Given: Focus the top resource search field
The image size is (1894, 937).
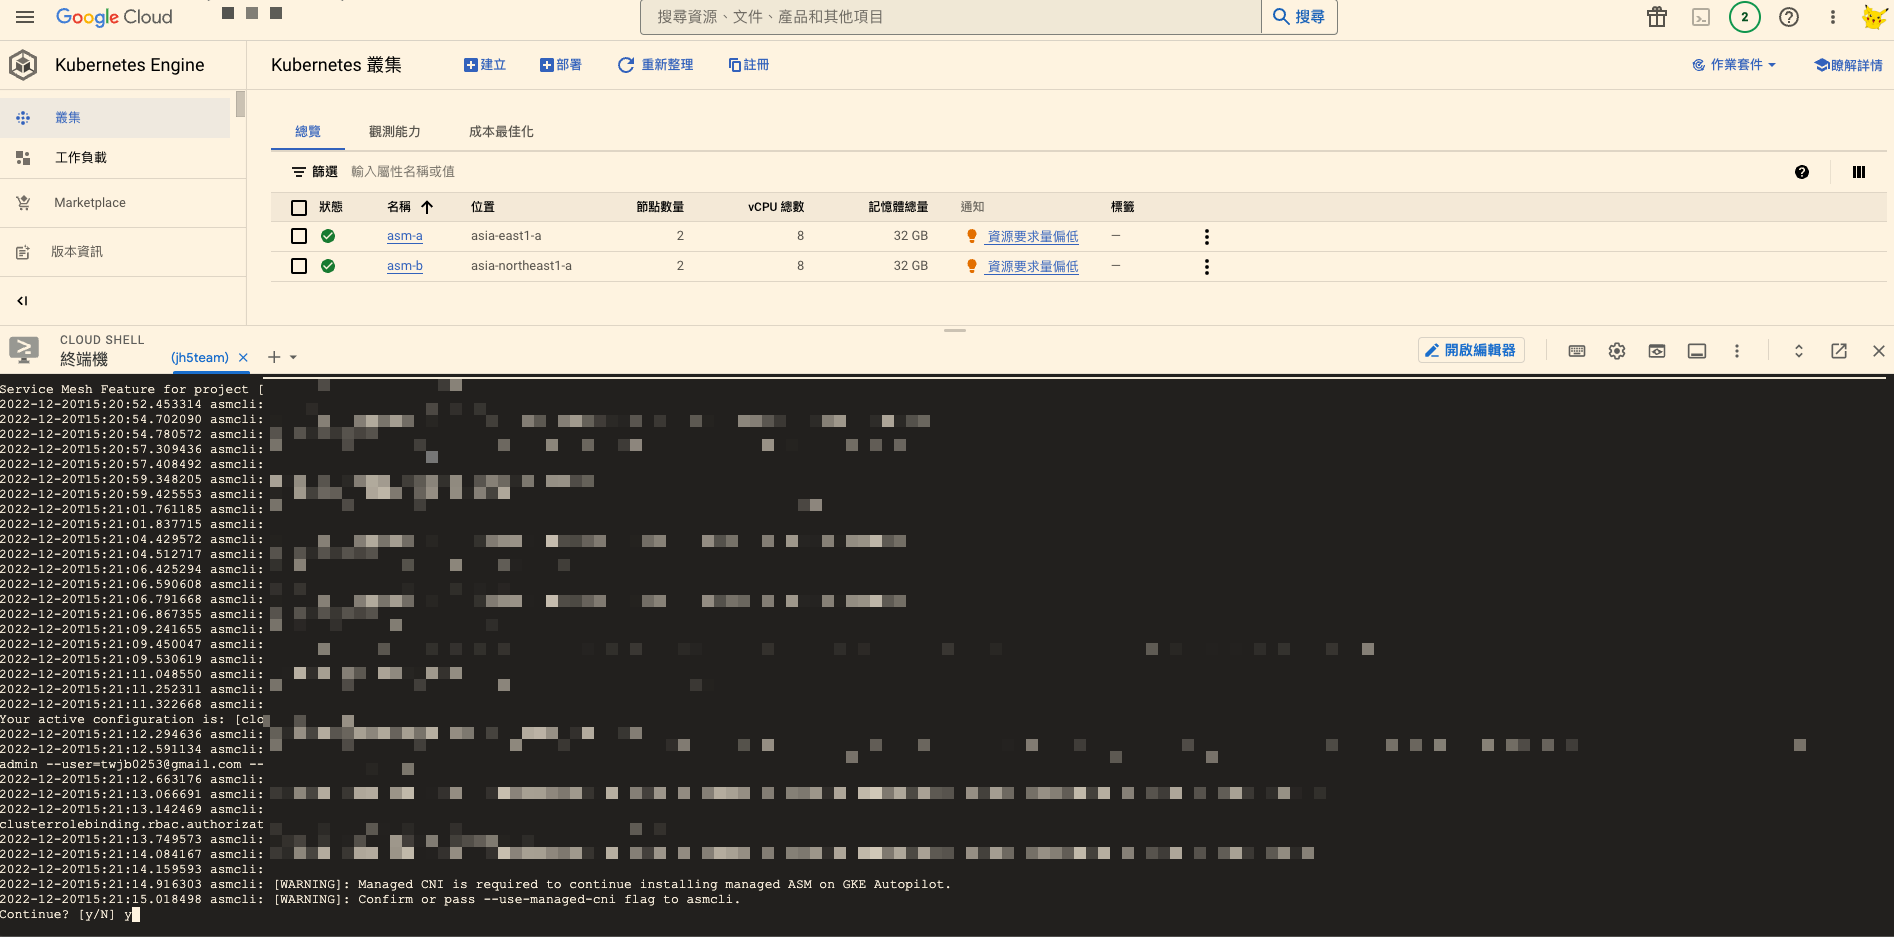Looking at the screenshot, I should (x=950, y=17).
